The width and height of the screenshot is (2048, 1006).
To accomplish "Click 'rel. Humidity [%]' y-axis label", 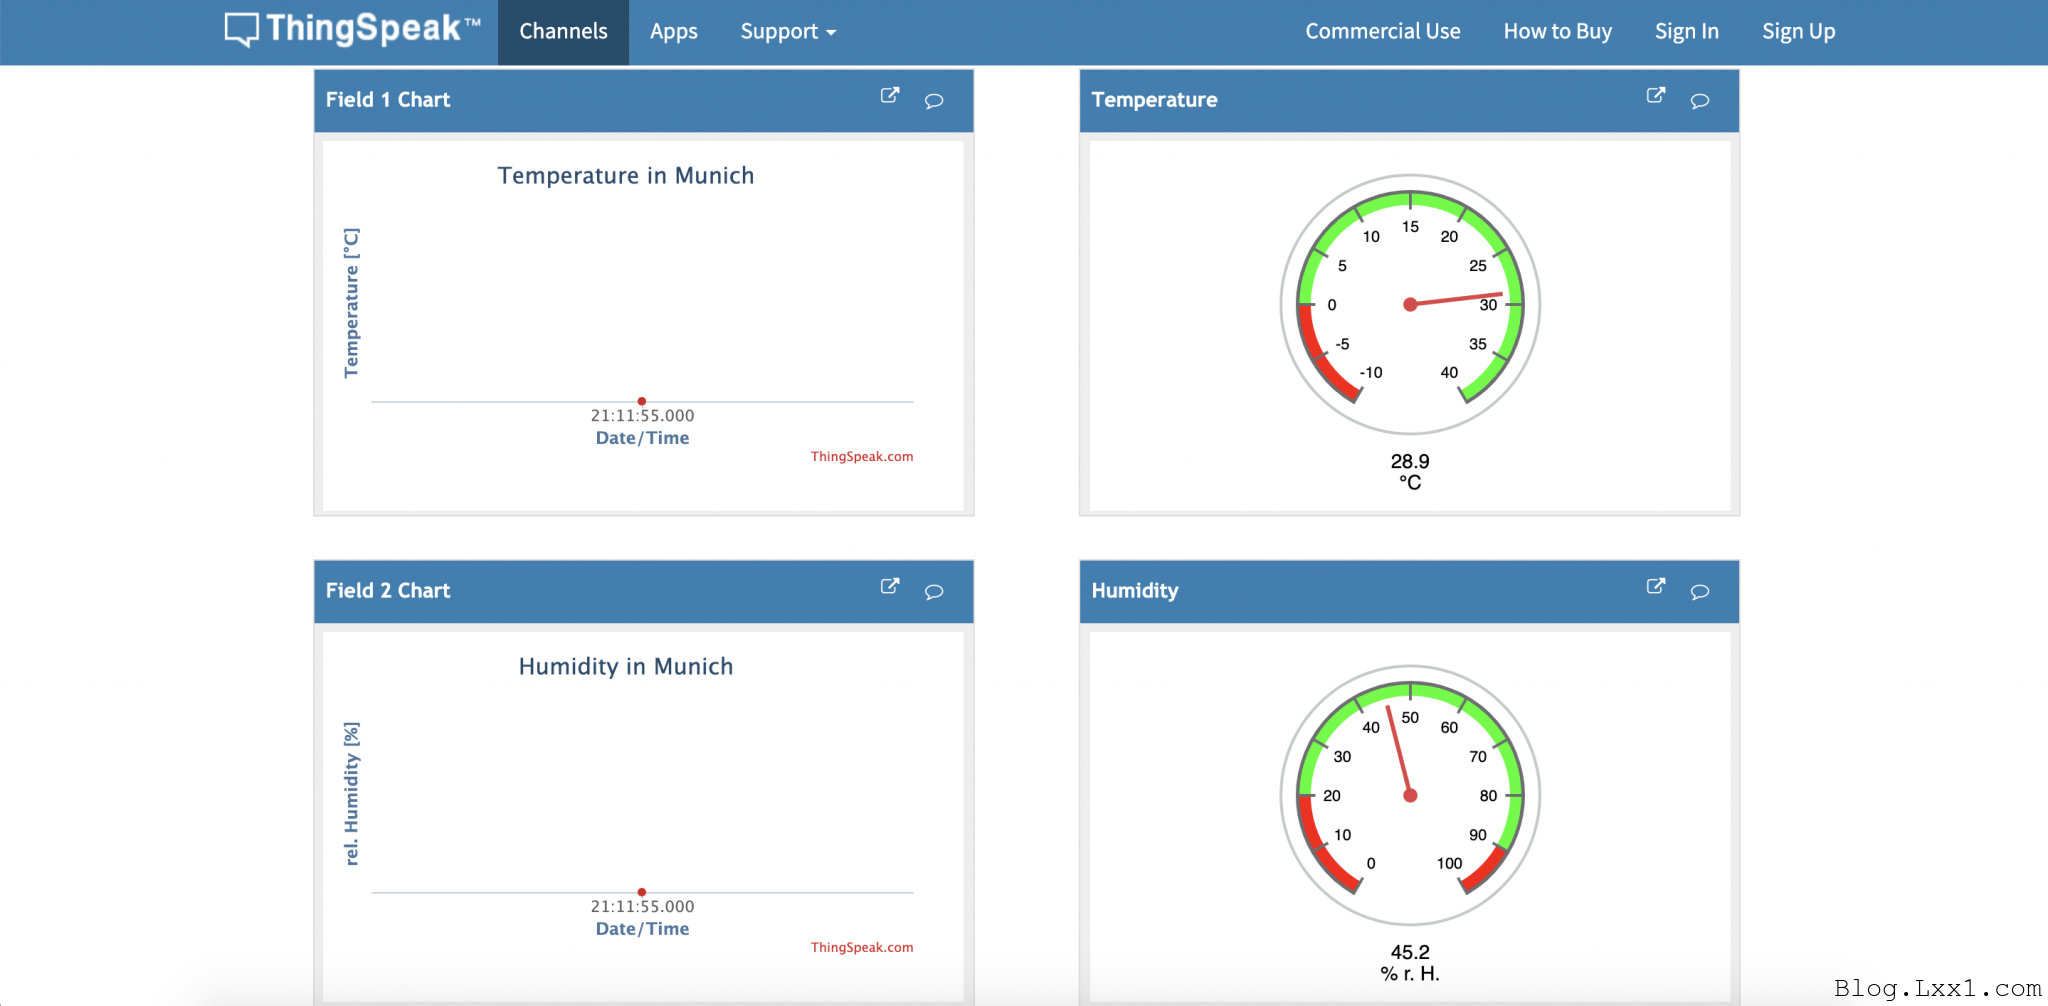I will pos(351,793).
